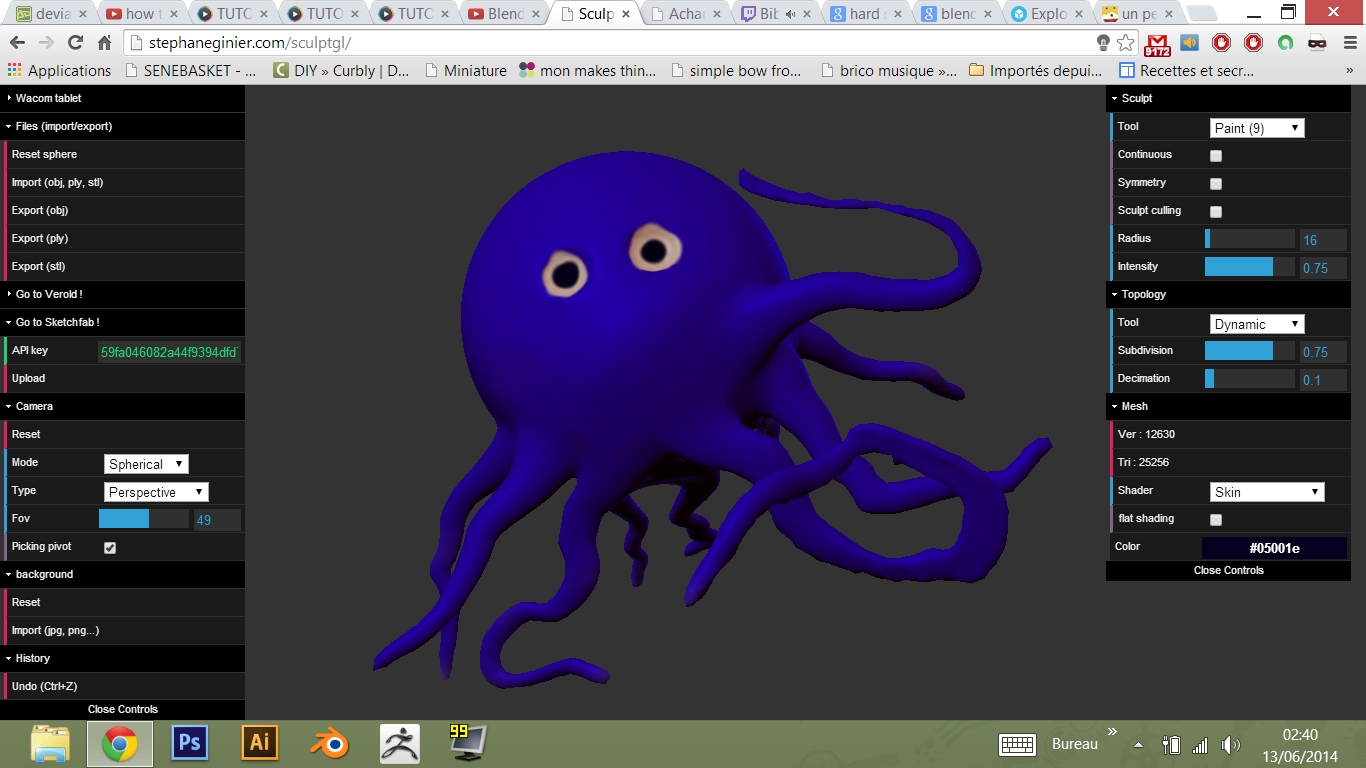The width and height of the screenshot is (1366, 768).
Task: Go back with the browser back arrow
Action: [17, 43]
